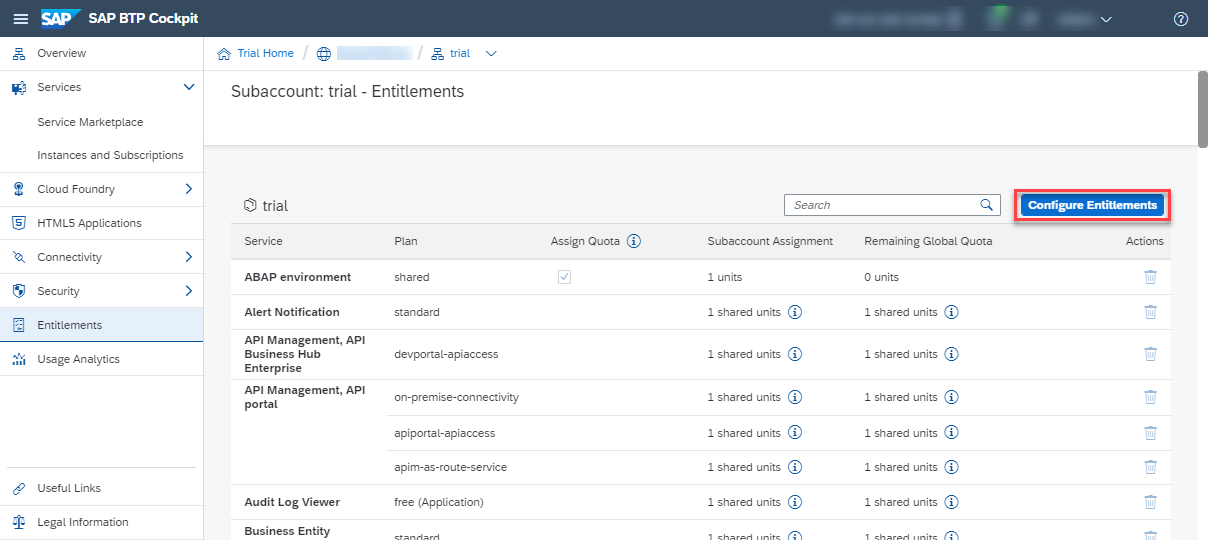
Task: Show Audit Log Viewer subaccount assignment info
Action: [795, 502]
